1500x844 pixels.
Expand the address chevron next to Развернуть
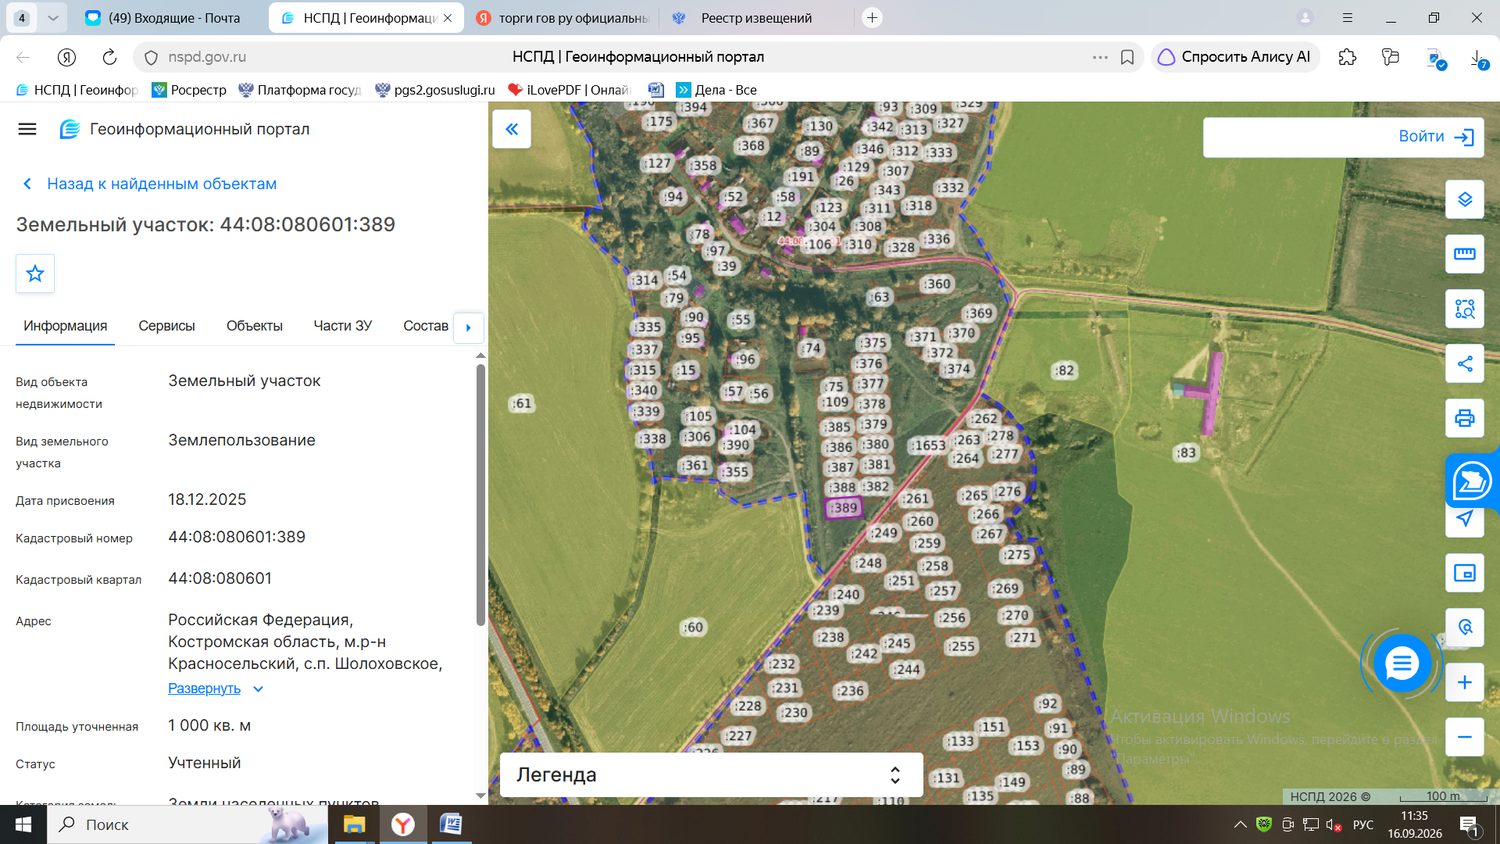click(258, 689)
